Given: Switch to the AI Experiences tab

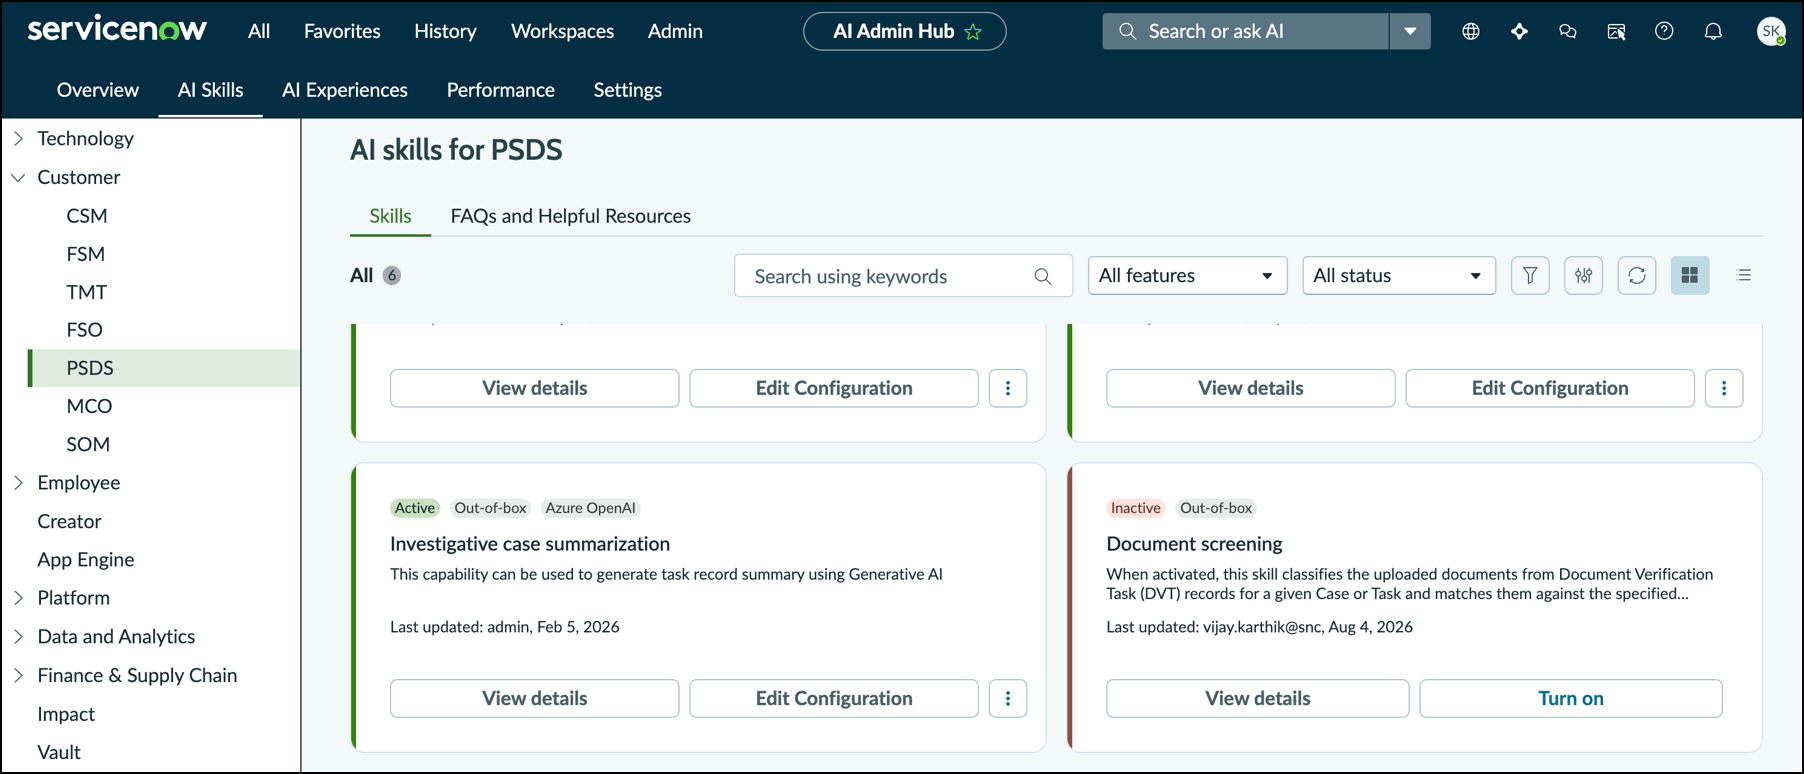Looking at the screenshot, I should pyautogui.click(x=345, y=90).
